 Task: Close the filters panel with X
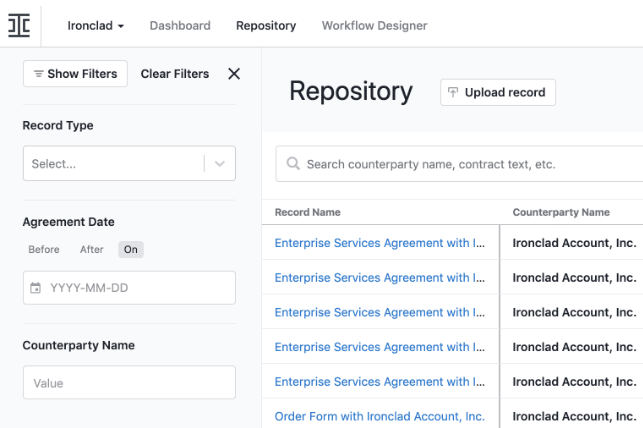[x=234, y=74]
